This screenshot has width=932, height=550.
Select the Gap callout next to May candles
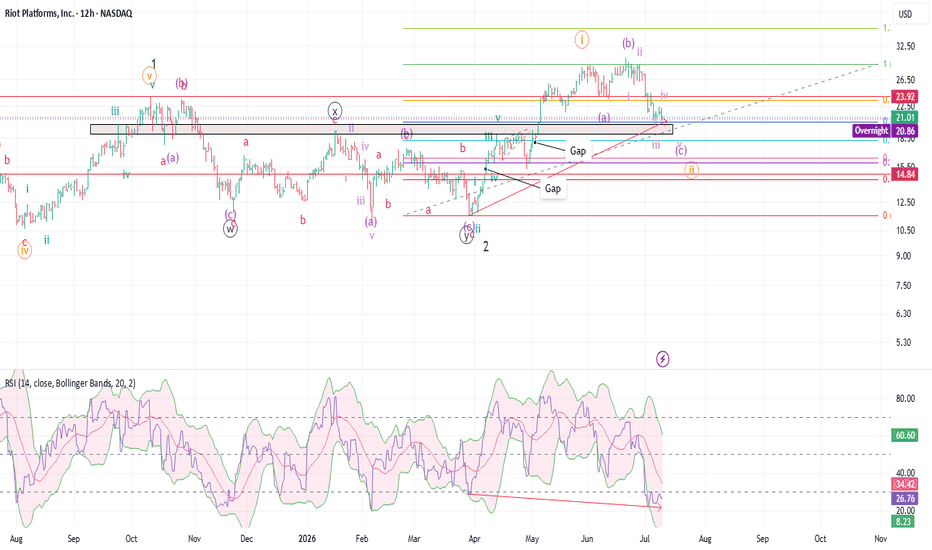(x=578, y=150)
